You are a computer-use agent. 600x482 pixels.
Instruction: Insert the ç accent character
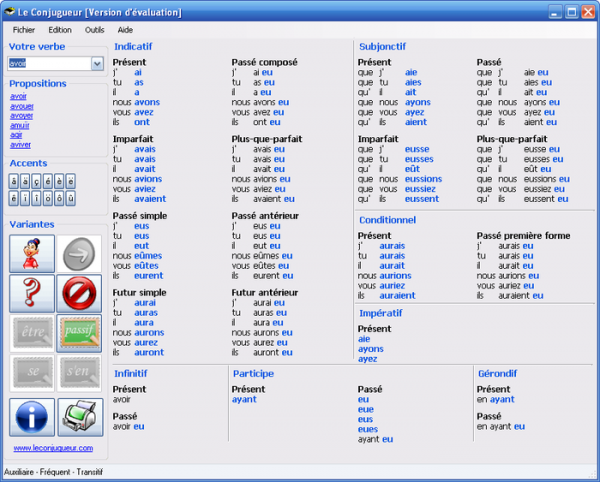tap(36, 181)
